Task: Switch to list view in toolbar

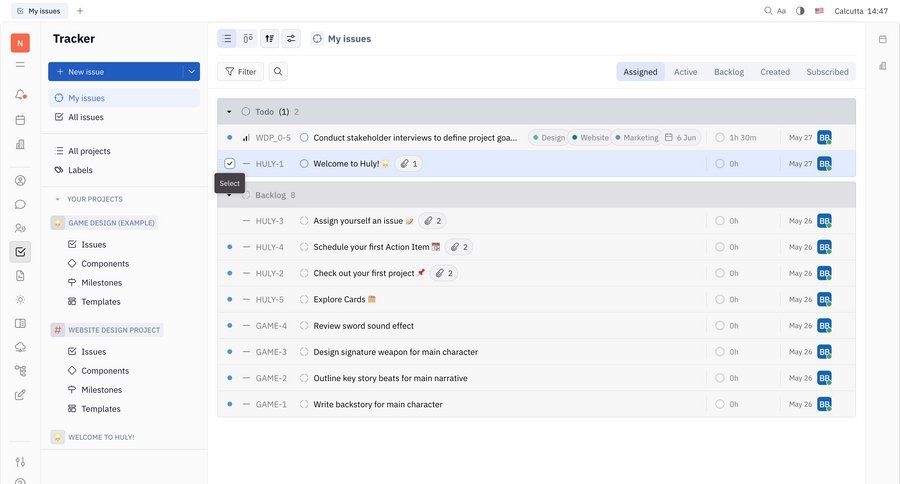Action: 227,38
